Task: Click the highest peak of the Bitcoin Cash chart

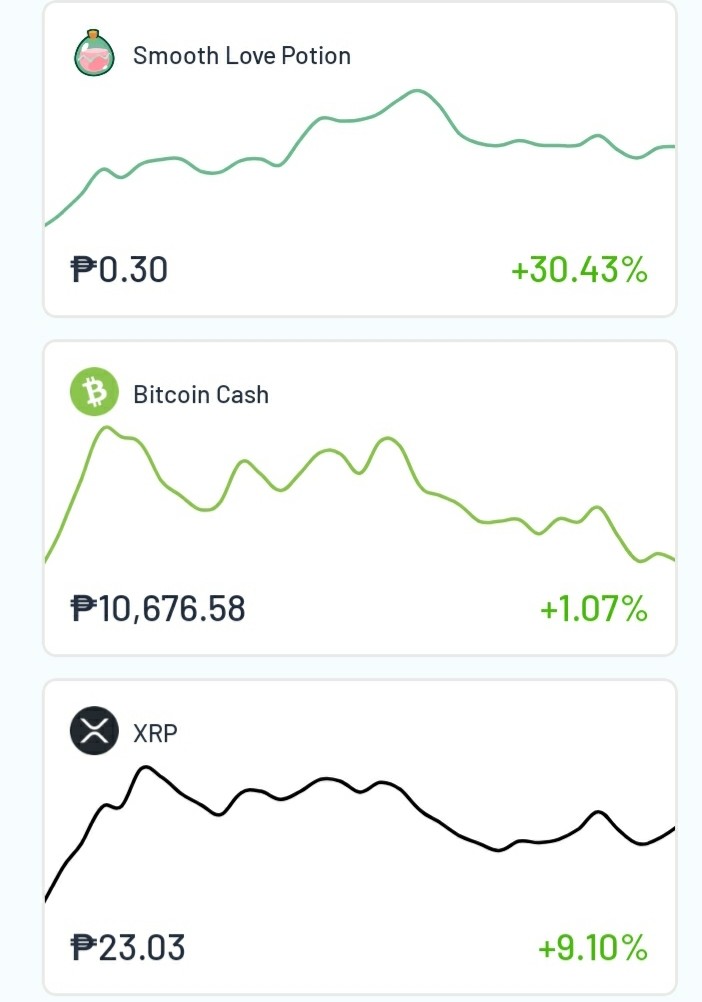Action: (107, 428)
